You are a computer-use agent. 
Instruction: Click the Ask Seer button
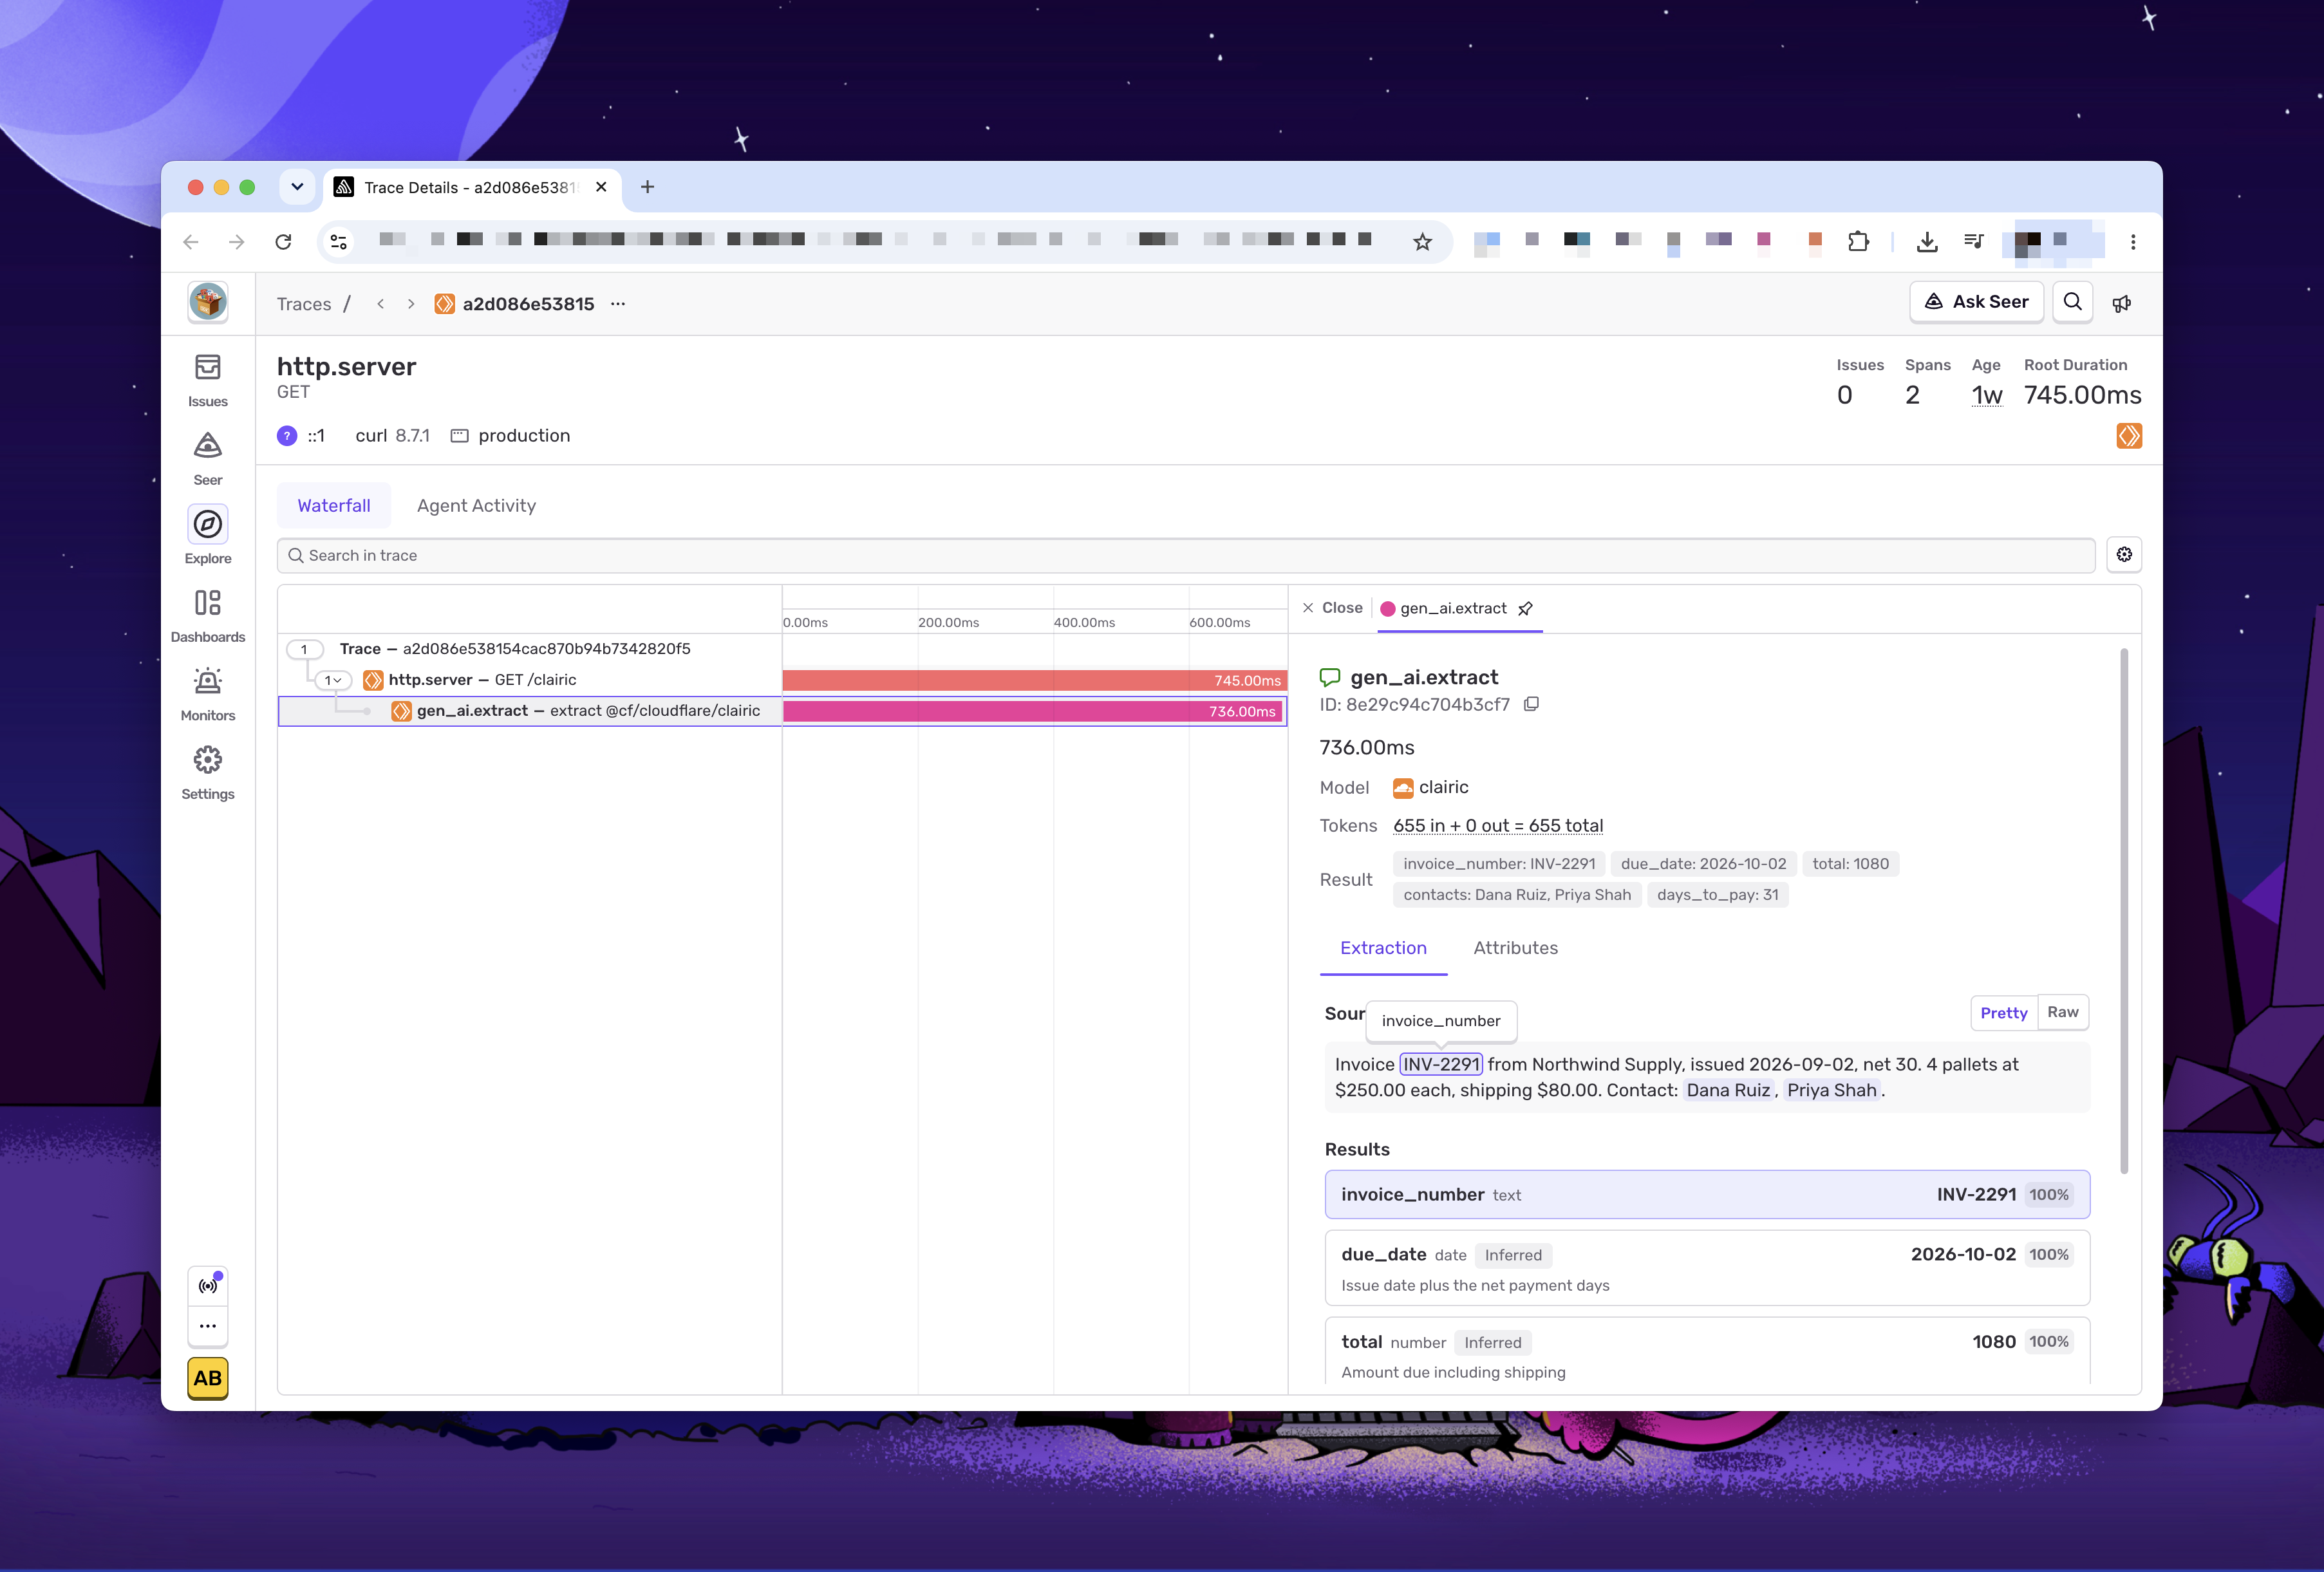pyautogui.click(x=1976, y=302)
